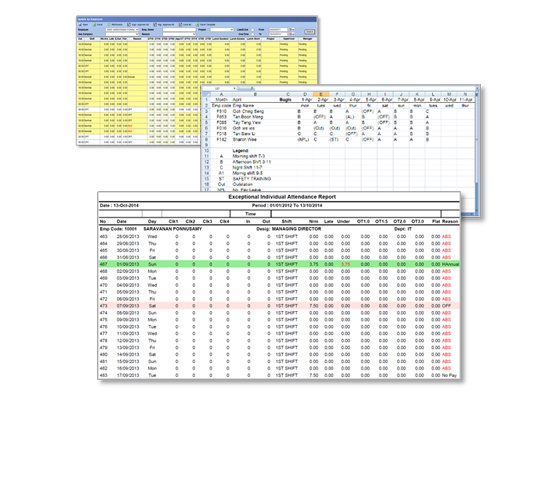Click the spreadsheet vertical scrollbar
This screenshot has width=550, height=500.
477,151
